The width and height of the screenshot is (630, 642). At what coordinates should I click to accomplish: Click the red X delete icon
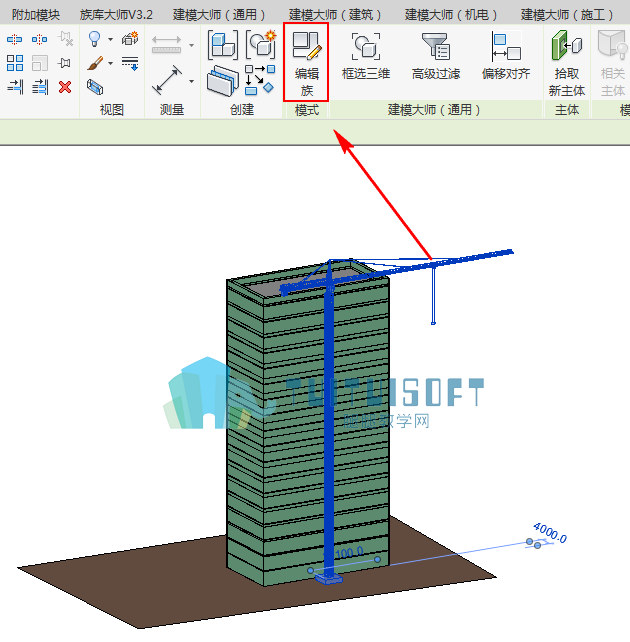(65, 87)
